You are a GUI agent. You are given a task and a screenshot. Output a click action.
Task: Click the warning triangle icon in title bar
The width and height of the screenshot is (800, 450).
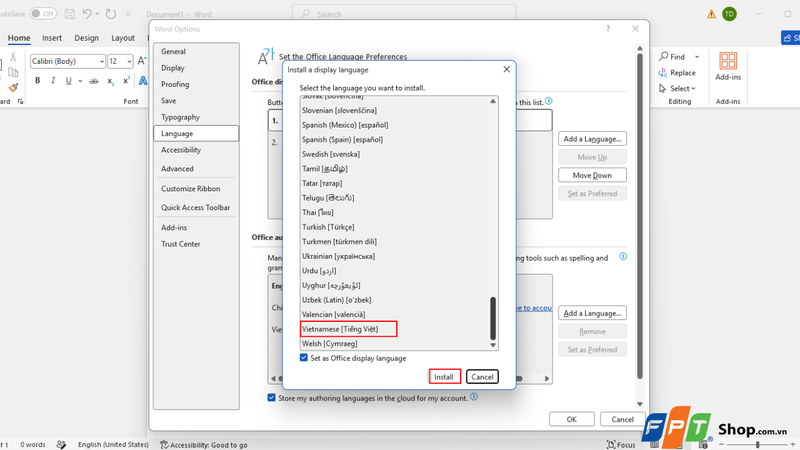click(x=711, y=14)
